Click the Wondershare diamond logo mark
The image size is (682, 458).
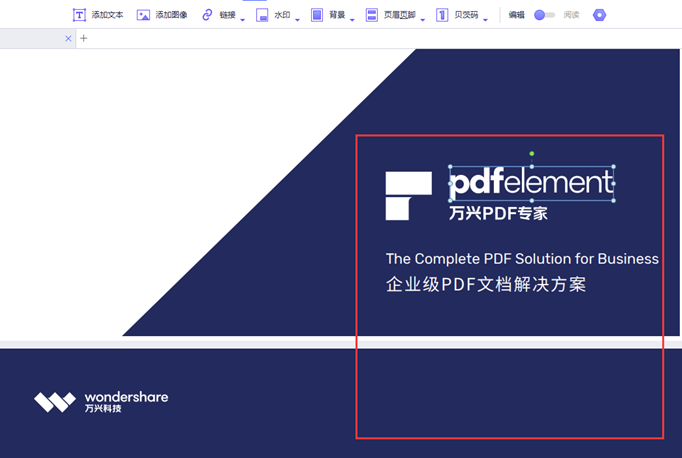pos(55,402)
